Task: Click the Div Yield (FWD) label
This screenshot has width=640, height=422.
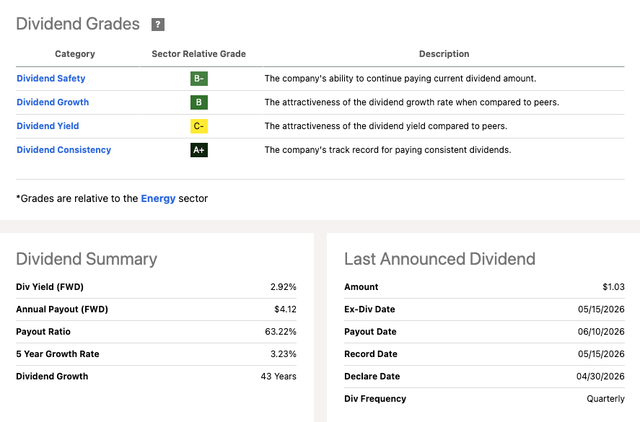Action: [x=50, y=287]
